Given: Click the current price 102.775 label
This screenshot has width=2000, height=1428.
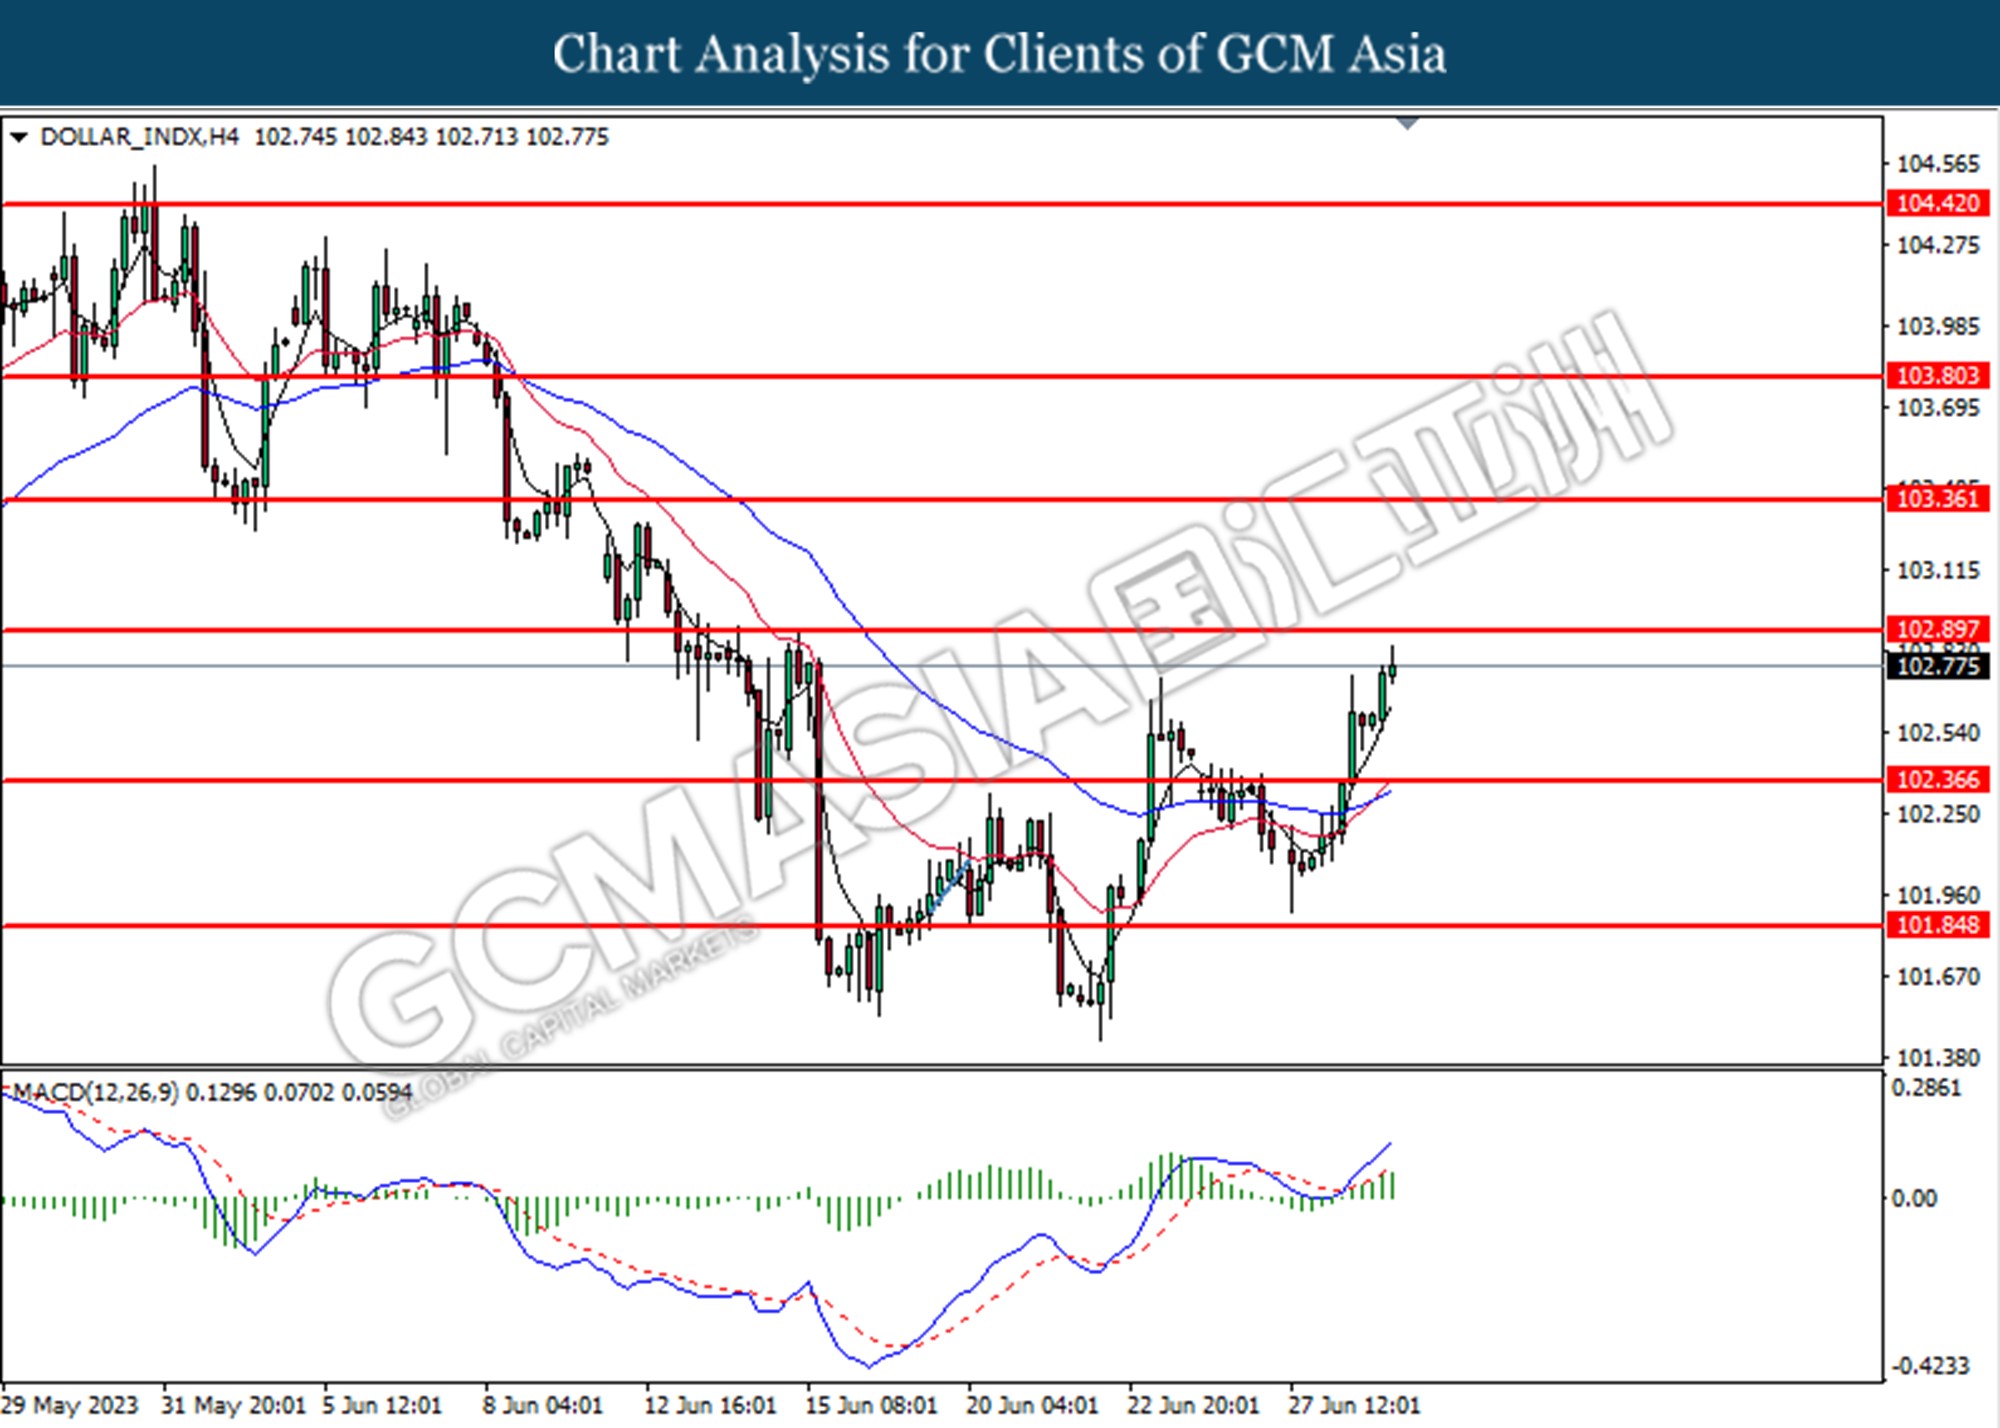Looking at the screenshot, I should (1937, 666).
